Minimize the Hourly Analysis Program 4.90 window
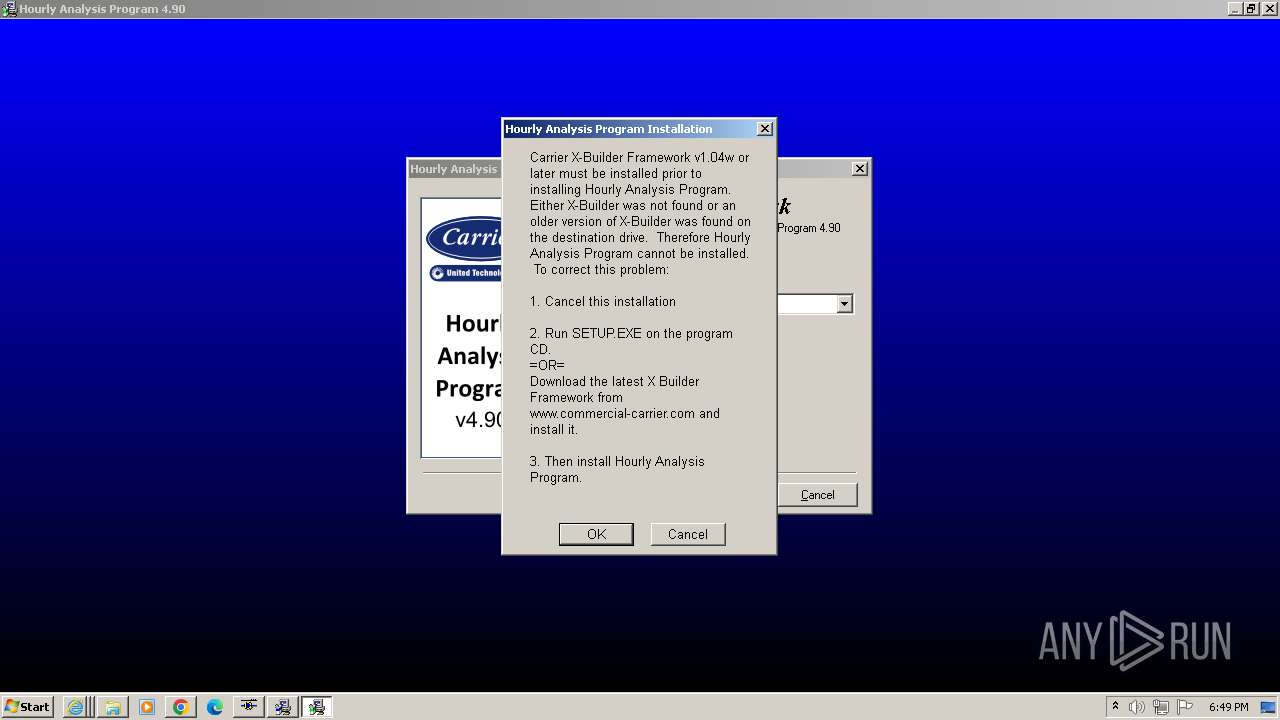Viewport: 1280px width, 720px height. coord(1235,9)
